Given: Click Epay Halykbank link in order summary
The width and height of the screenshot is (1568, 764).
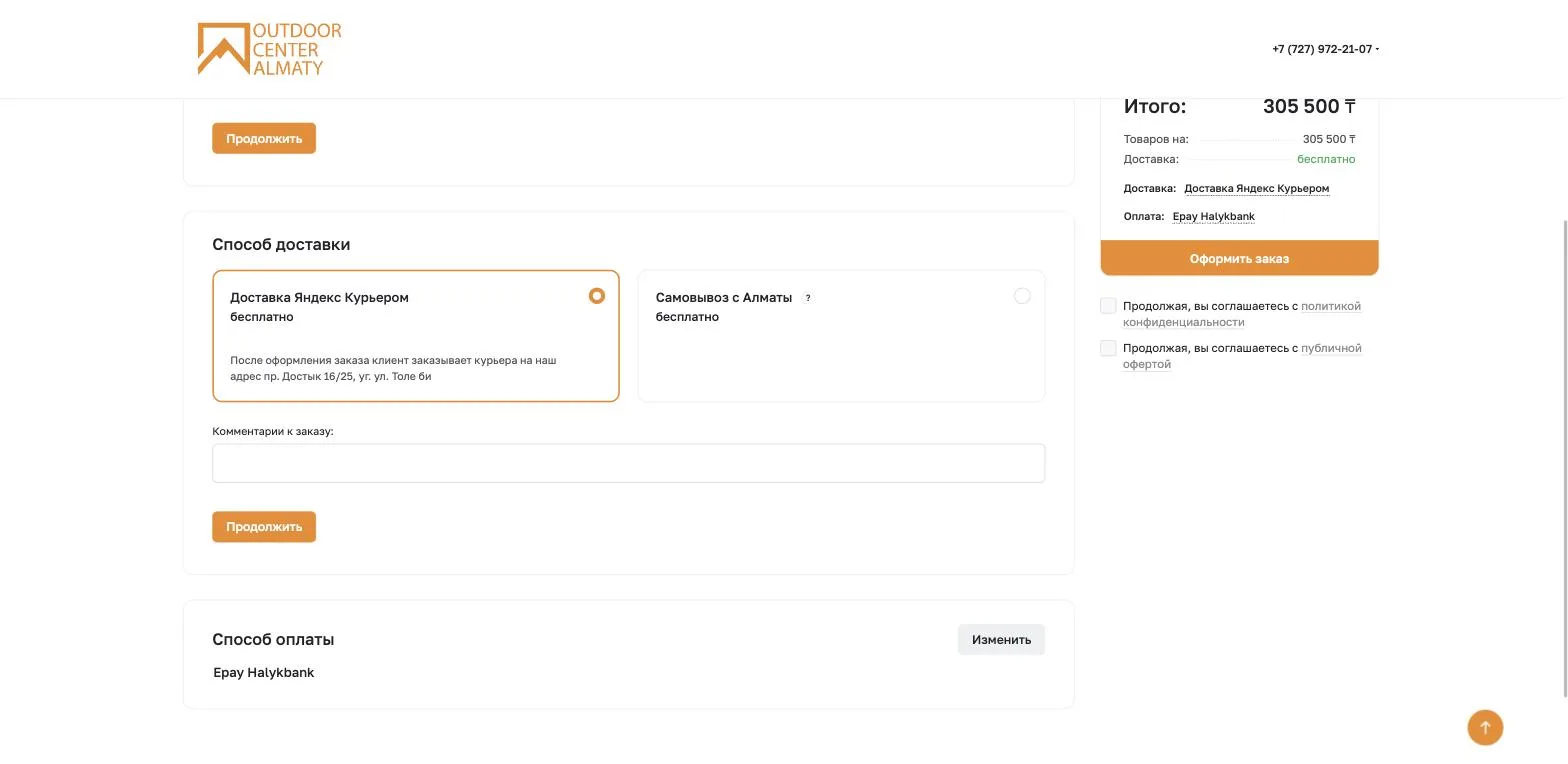Looking at the screenshot, I should coord(1214,216).
